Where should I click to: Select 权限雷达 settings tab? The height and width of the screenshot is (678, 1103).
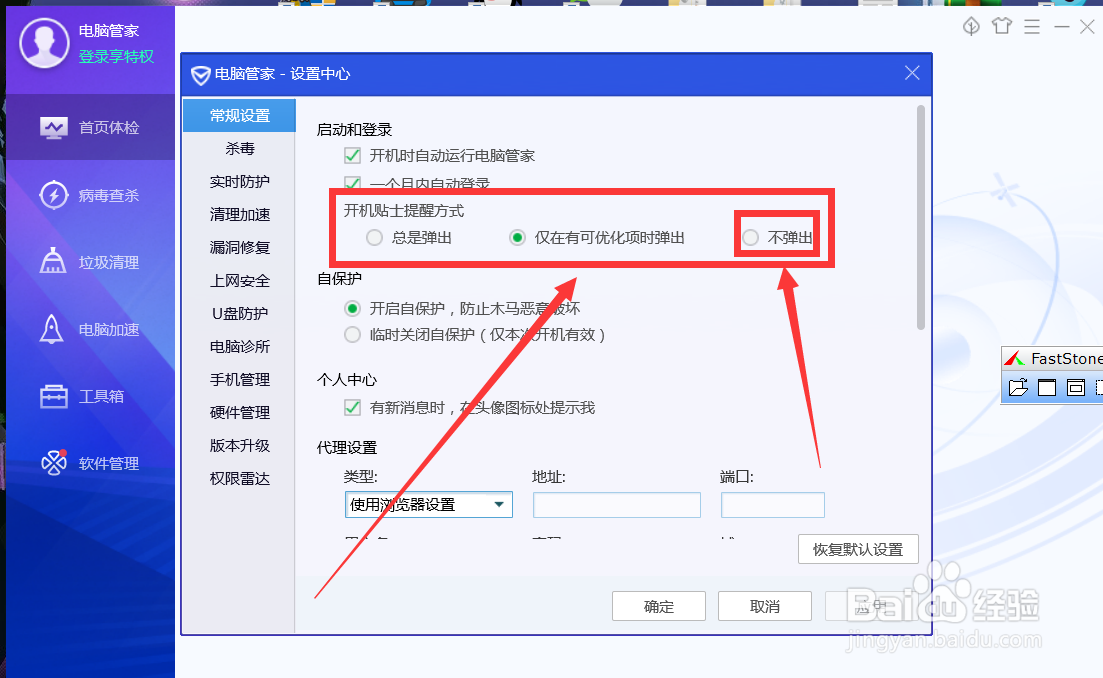click(x=239, y=479)
